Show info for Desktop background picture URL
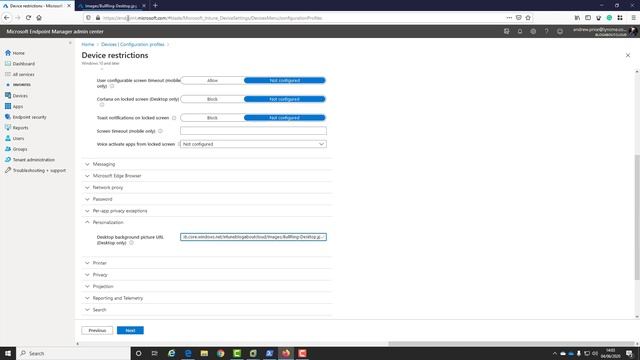640x360 pixels. (x=131, y=243)
